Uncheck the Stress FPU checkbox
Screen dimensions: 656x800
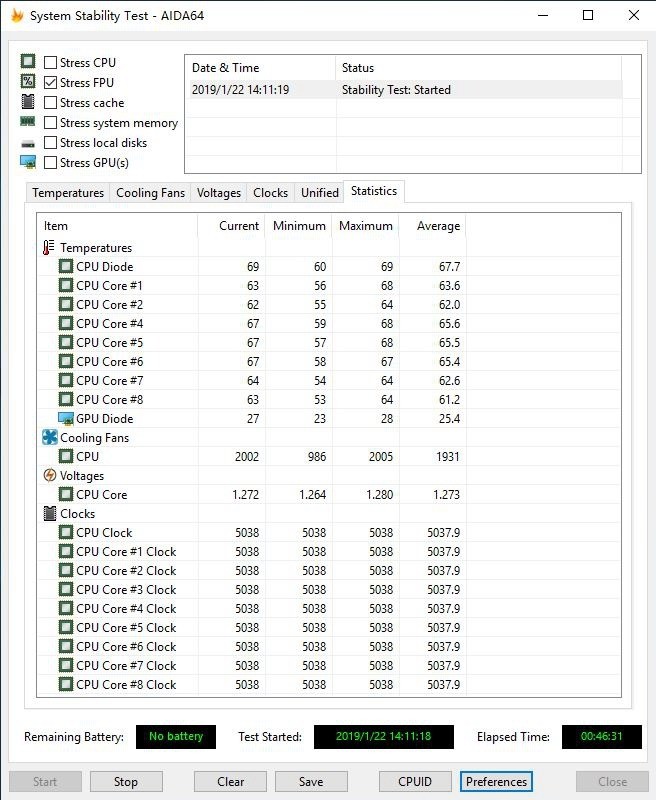pos(51,82)
